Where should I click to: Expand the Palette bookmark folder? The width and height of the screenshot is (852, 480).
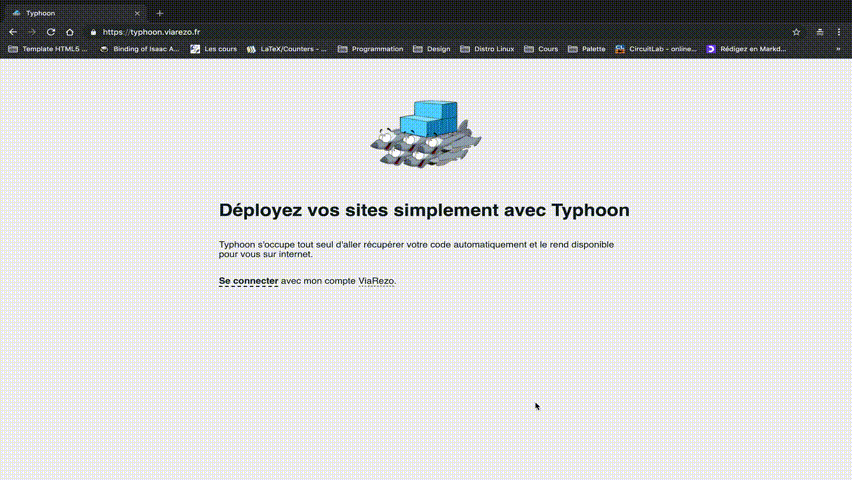586,49
